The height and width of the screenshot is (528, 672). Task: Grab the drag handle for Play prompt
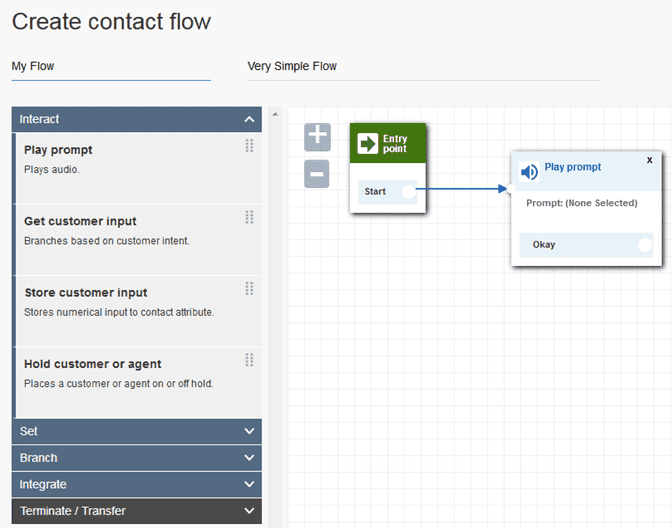pyautogui.click(x=249, y=146)
